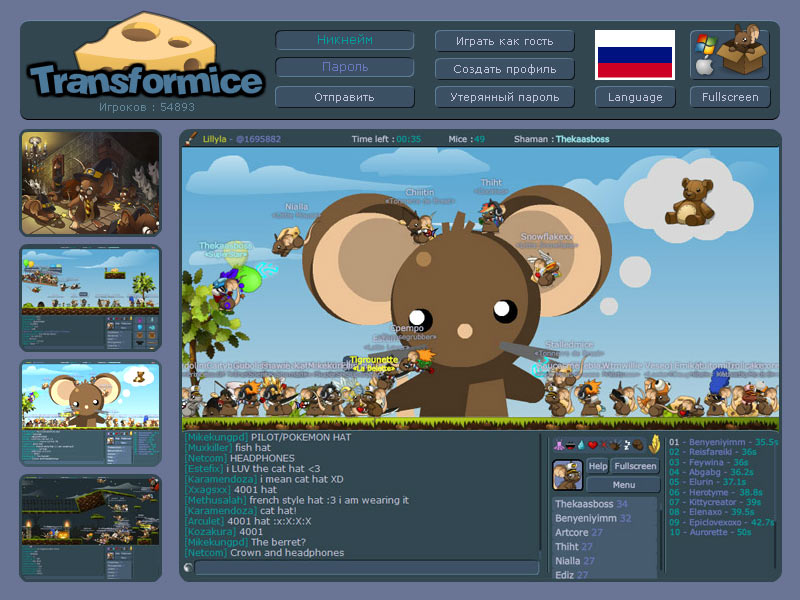Viewport: 800px width, 600px height.
Task: Click the [Mikekungpd] name in PILOT/POKEMON HAT line
Action: tap(216, 437)
